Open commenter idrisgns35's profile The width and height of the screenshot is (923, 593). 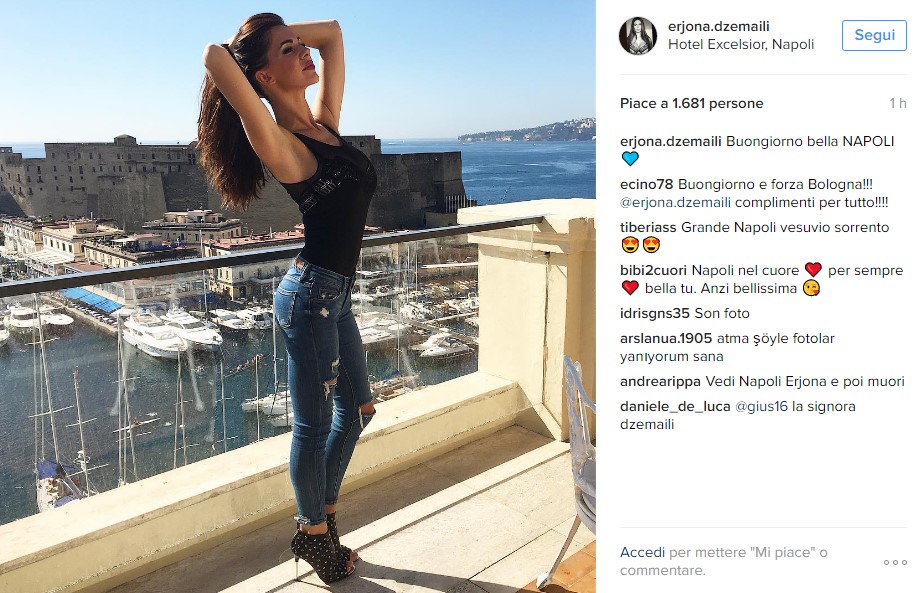click(655, 313)
